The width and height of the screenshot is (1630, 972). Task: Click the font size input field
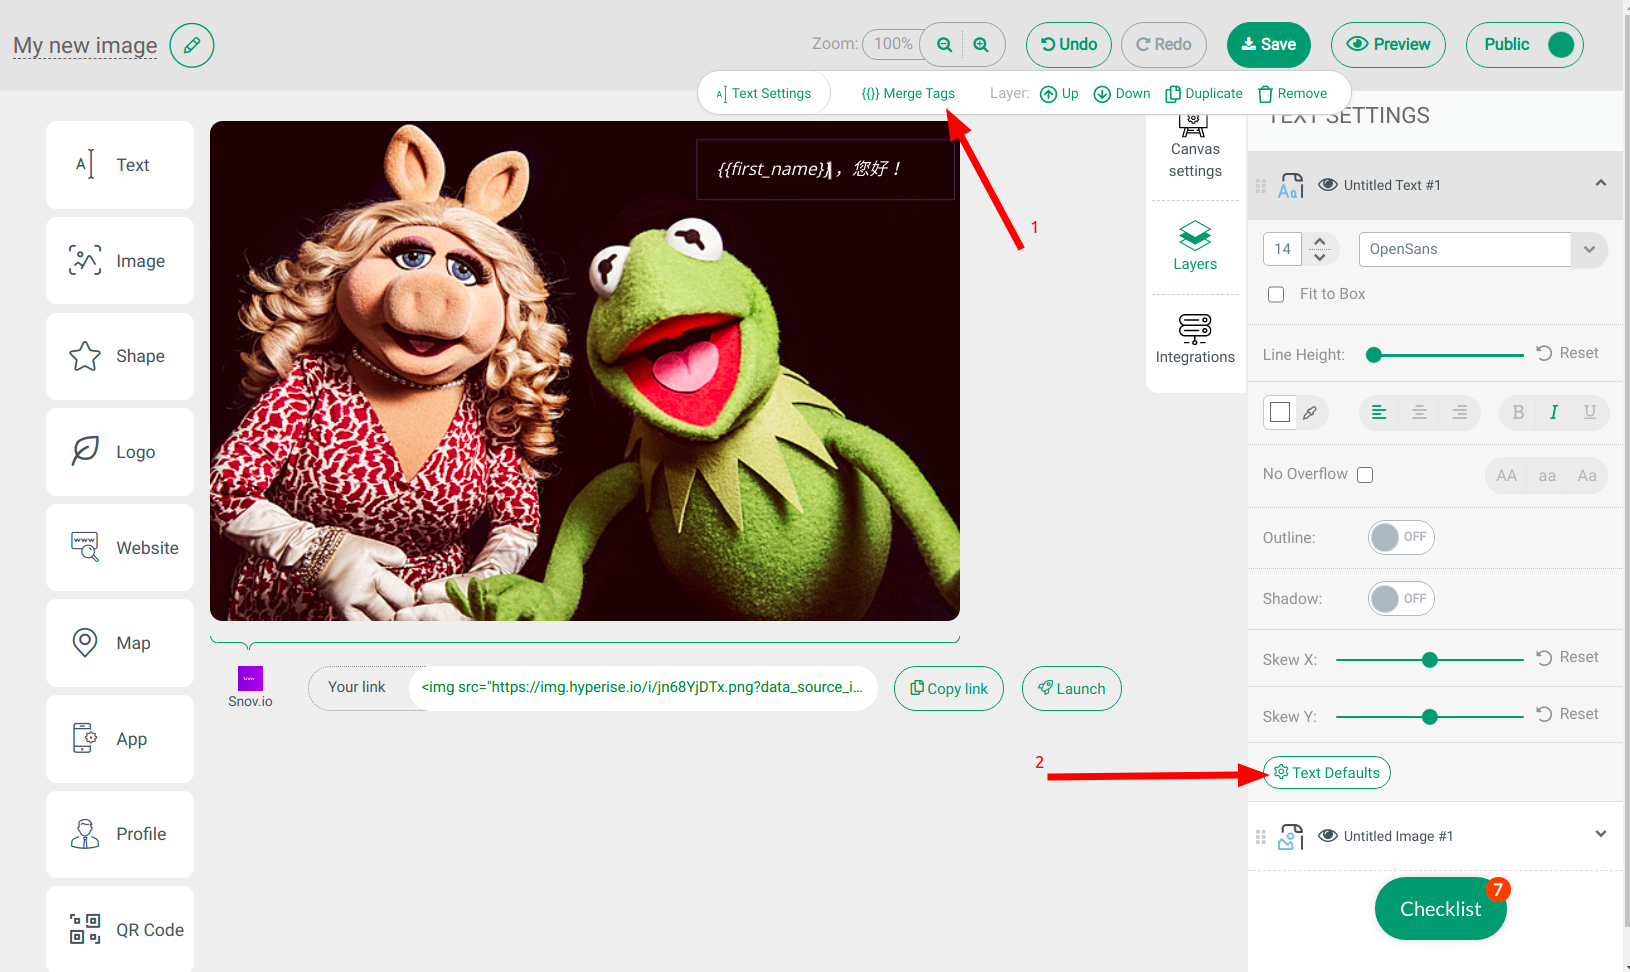(1283, 249)
